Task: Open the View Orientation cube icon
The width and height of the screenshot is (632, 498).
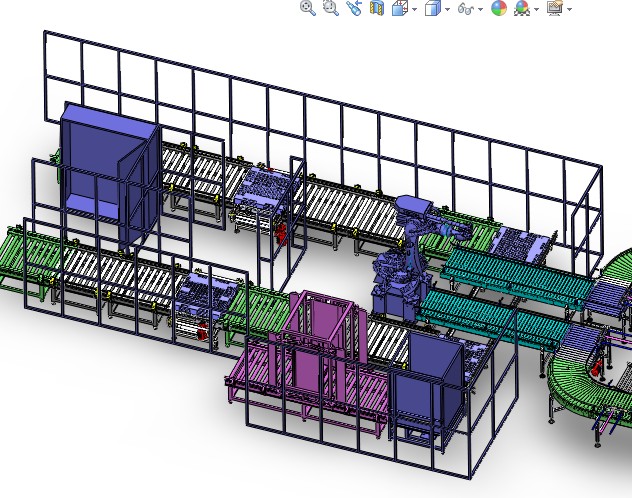Action: tap(400, 8)
